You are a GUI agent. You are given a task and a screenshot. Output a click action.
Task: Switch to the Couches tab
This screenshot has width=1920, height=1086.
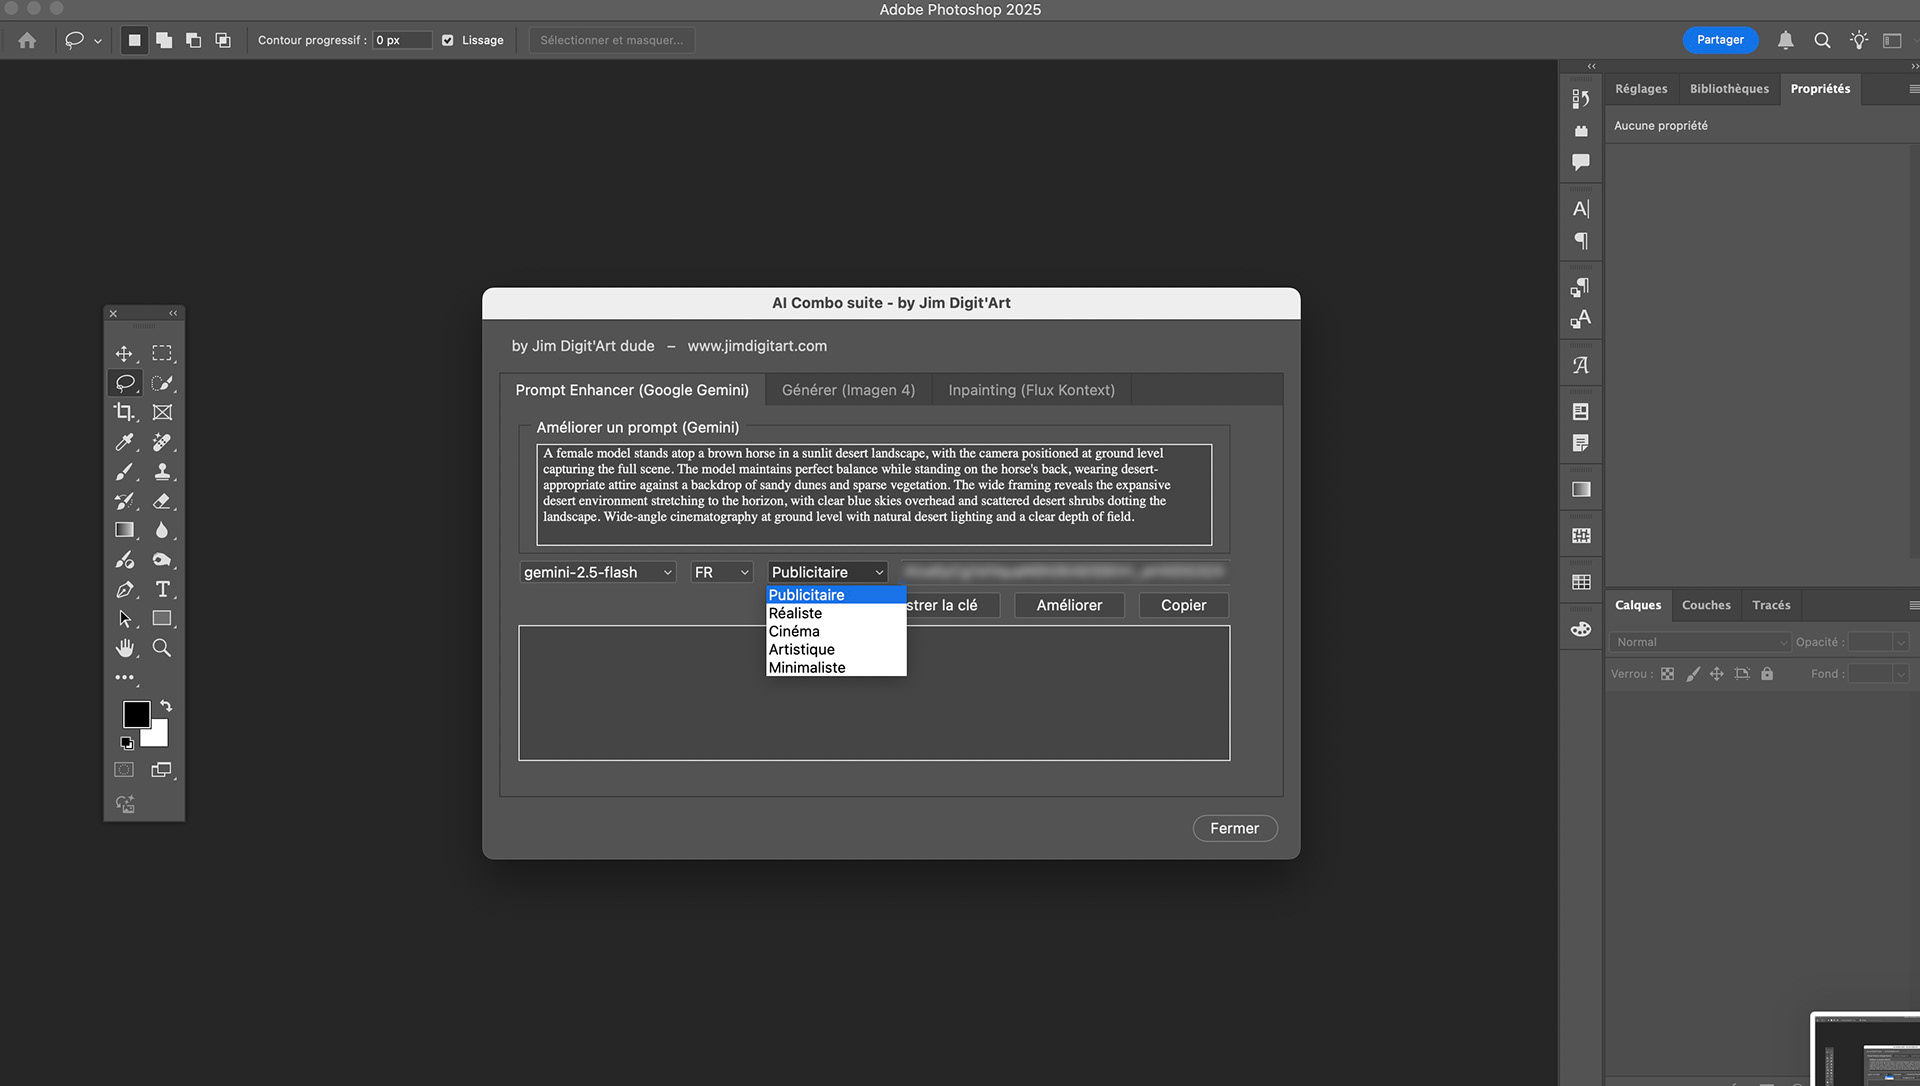[1706, 605]
